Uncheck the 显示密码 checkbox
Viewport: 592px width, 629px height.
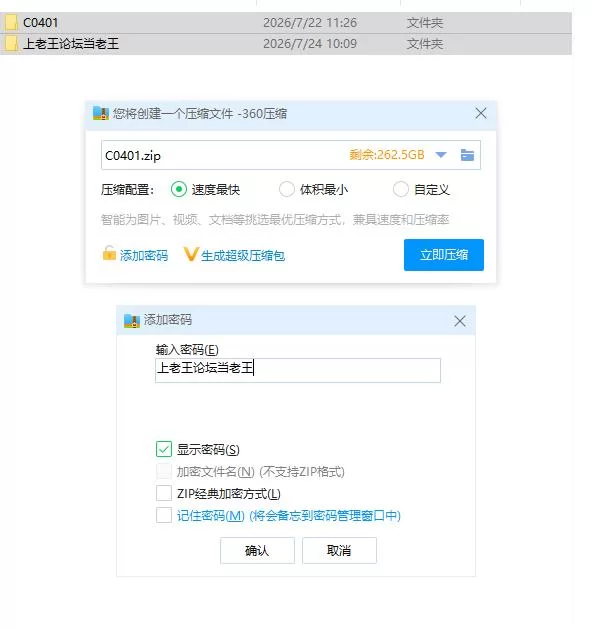click(164, 449)
